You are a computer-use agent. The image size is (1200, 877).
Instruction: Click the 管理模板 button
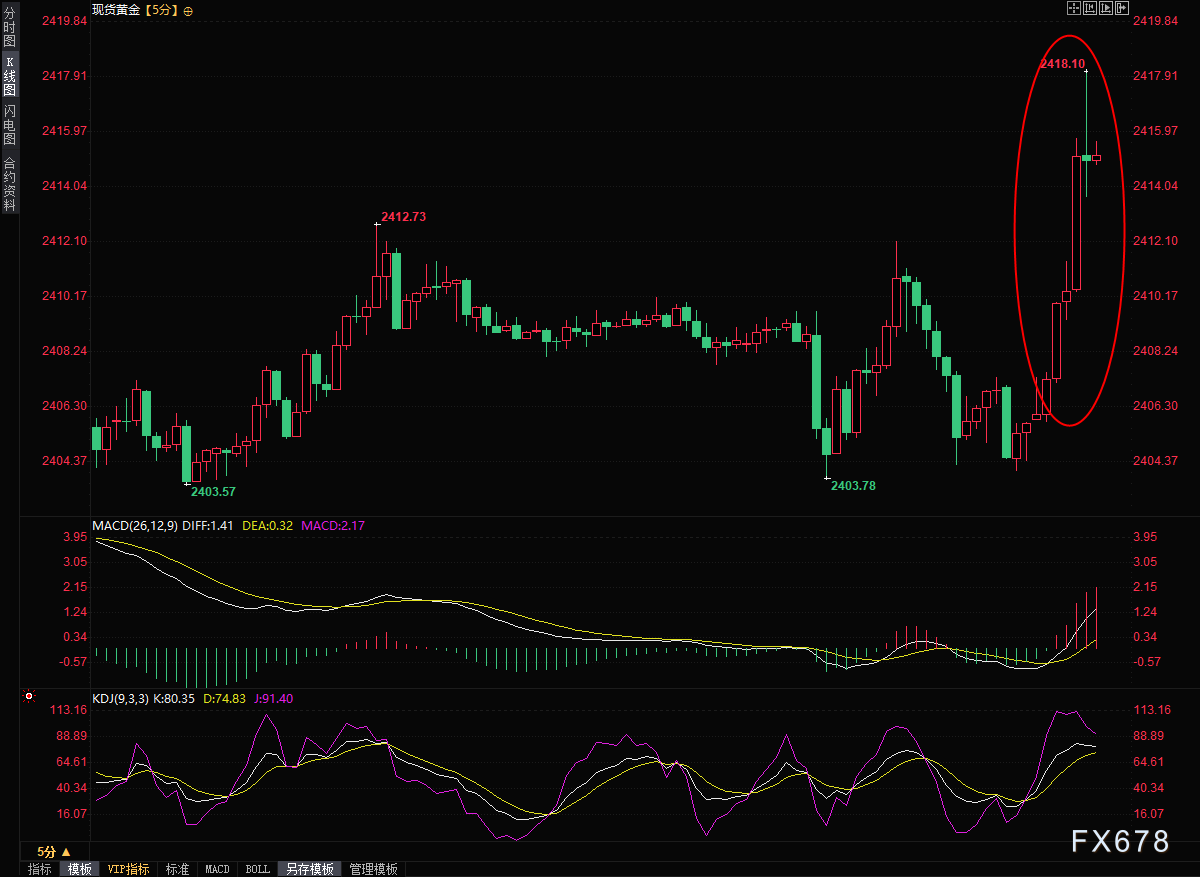[x=373, y=869]
